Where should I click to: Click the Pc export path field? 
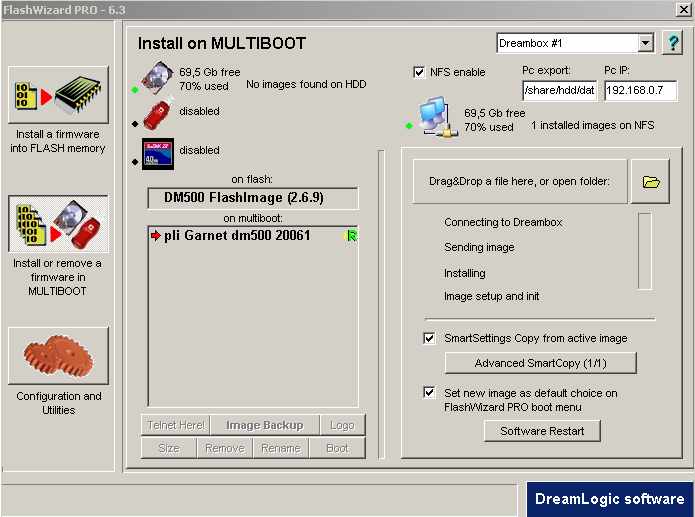click(x=559, y=90)
